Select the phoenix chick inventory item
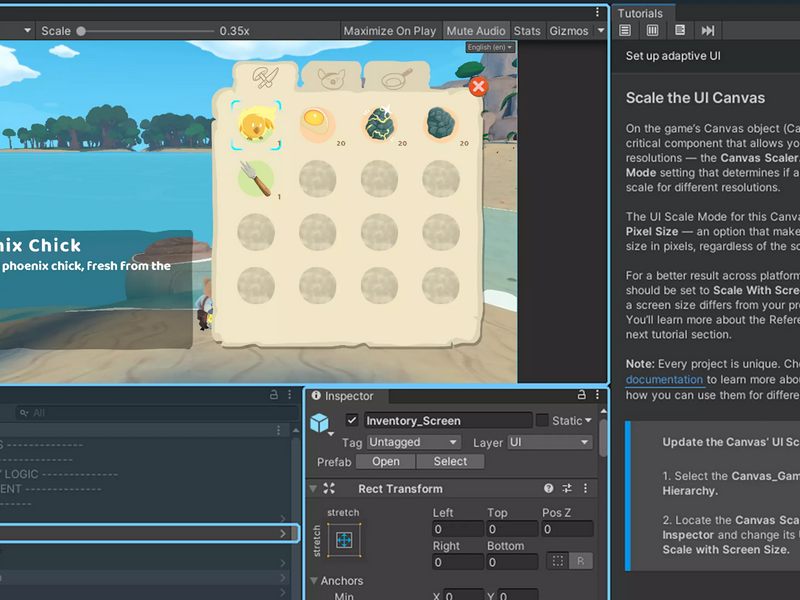 (x=256, y=125)
